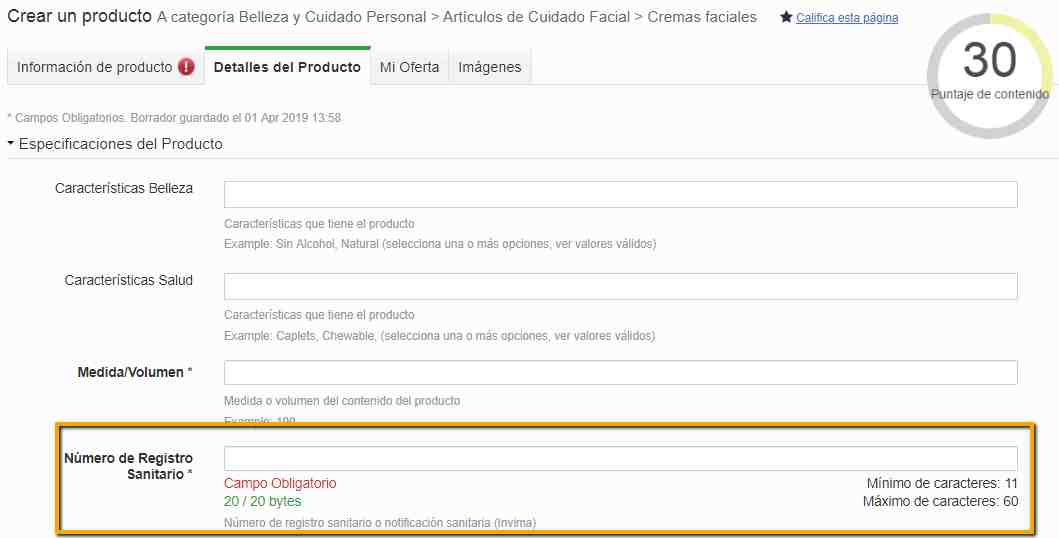Select the Detalles del Producto tab

click(287, 67)
